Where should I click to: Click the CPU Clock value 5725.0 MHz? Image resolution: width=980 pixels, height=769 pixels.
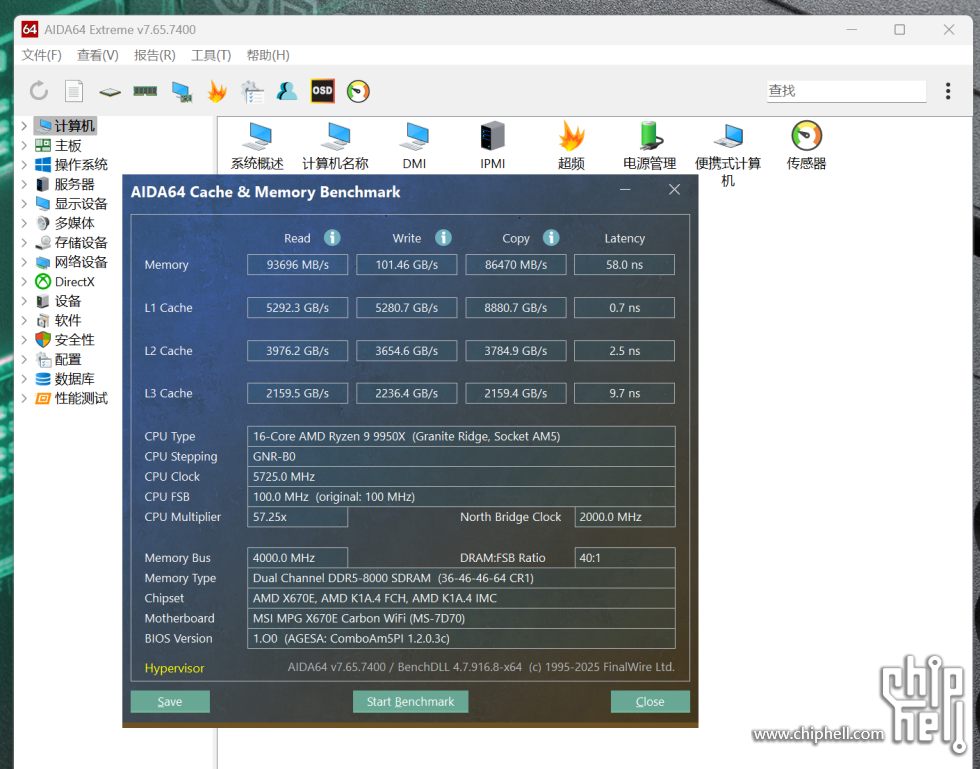[x=461, y=476]
